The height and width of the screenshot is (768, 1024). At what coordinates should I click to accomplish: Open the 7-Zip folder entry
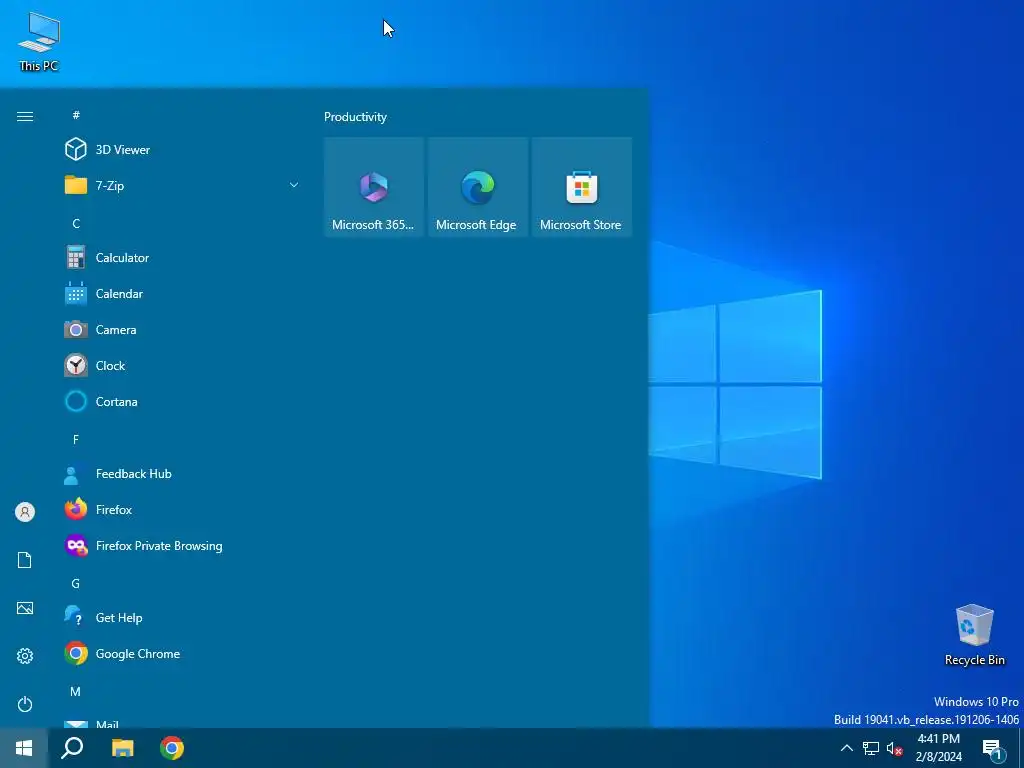[181, 185]
